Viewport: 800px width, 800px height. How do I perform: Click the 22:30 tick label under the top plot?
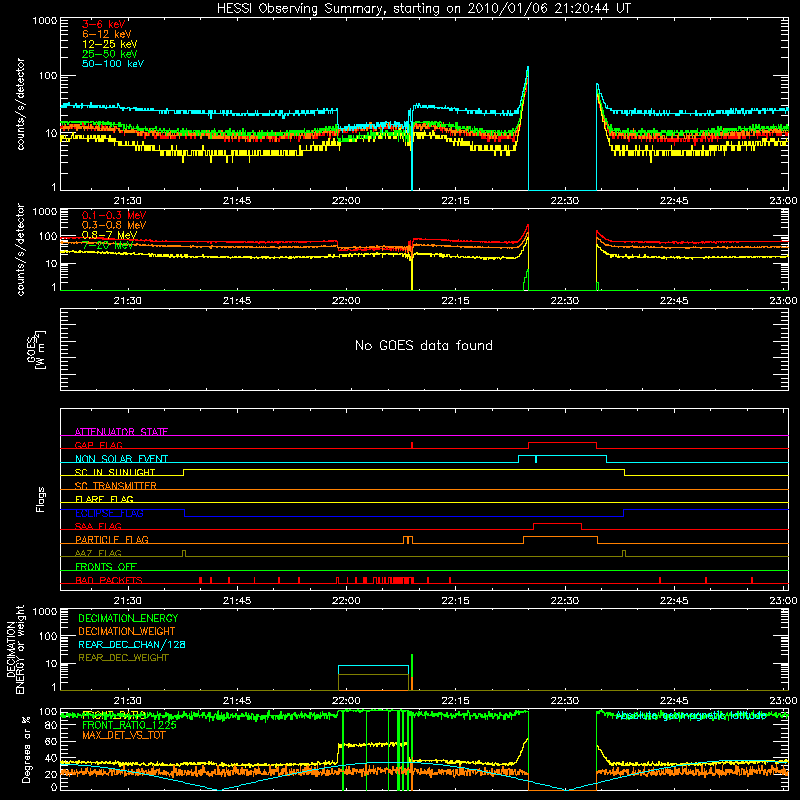click(565, 201)
